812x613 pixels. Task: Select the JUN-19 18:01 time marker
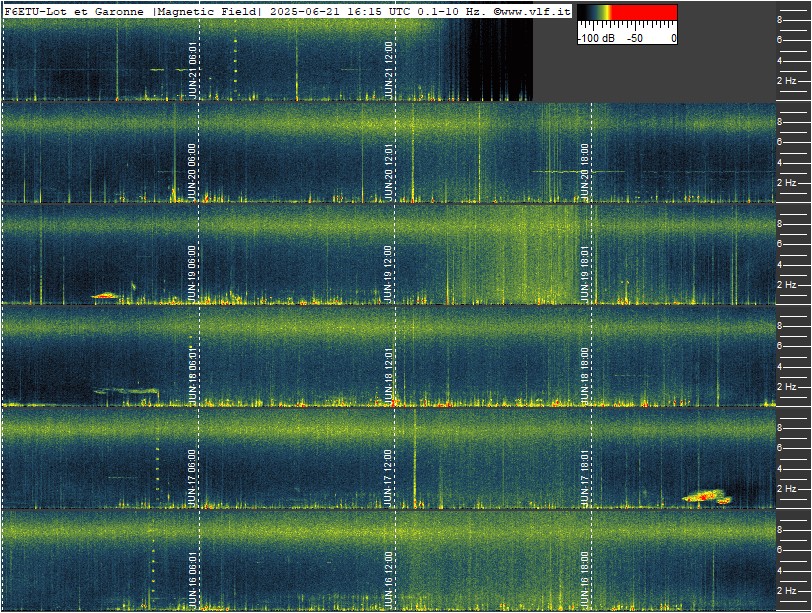(x=585, y=274)
